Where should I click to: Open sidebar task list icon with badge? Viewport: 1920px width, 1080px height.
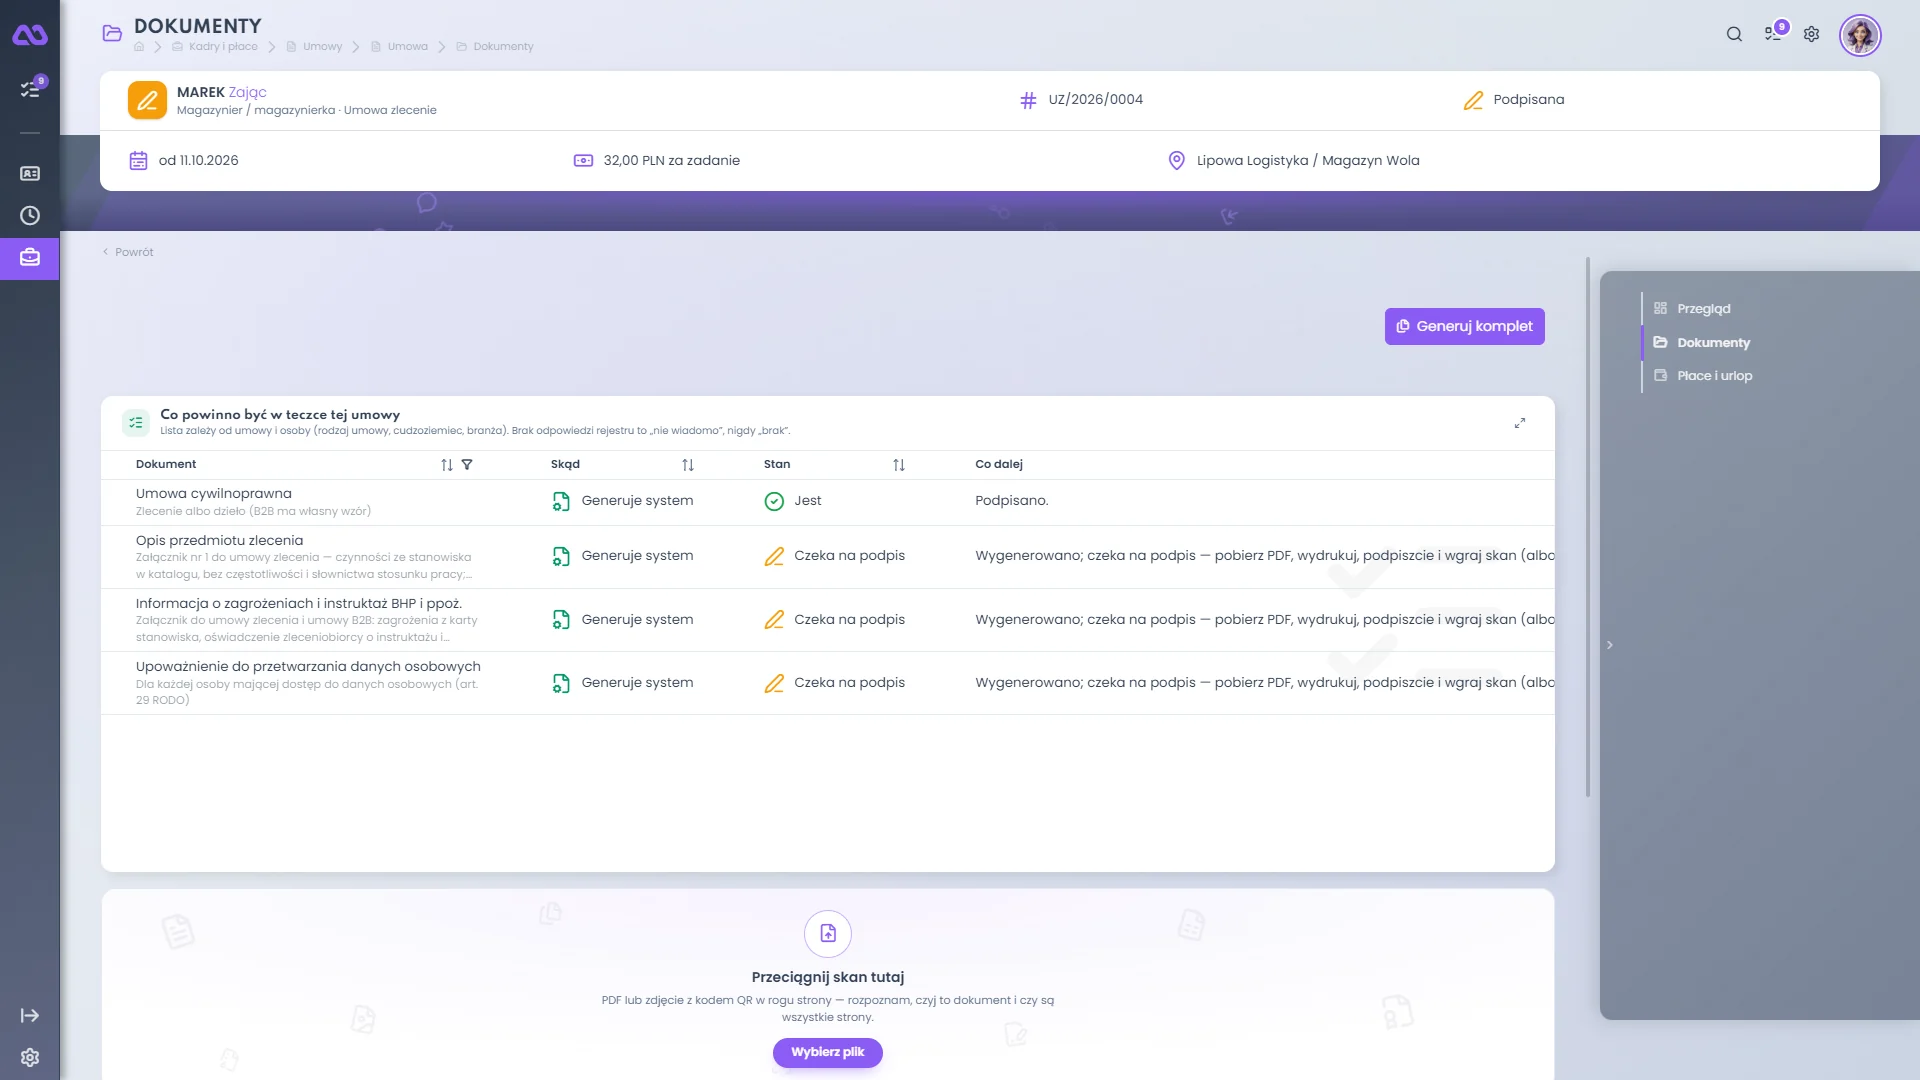pos(30,89)
